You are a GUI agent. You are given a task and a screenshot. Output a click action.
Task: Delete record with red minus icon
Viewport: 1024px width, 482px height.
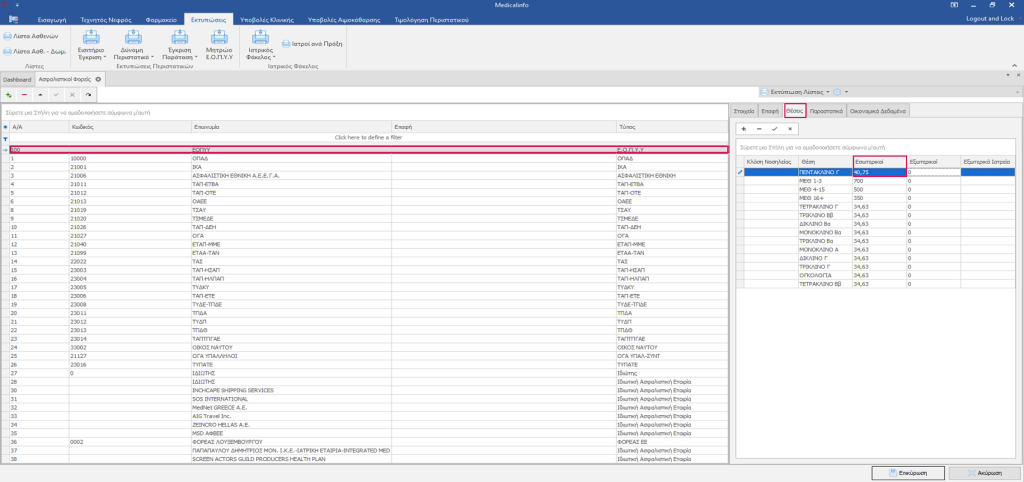point(24,94)
